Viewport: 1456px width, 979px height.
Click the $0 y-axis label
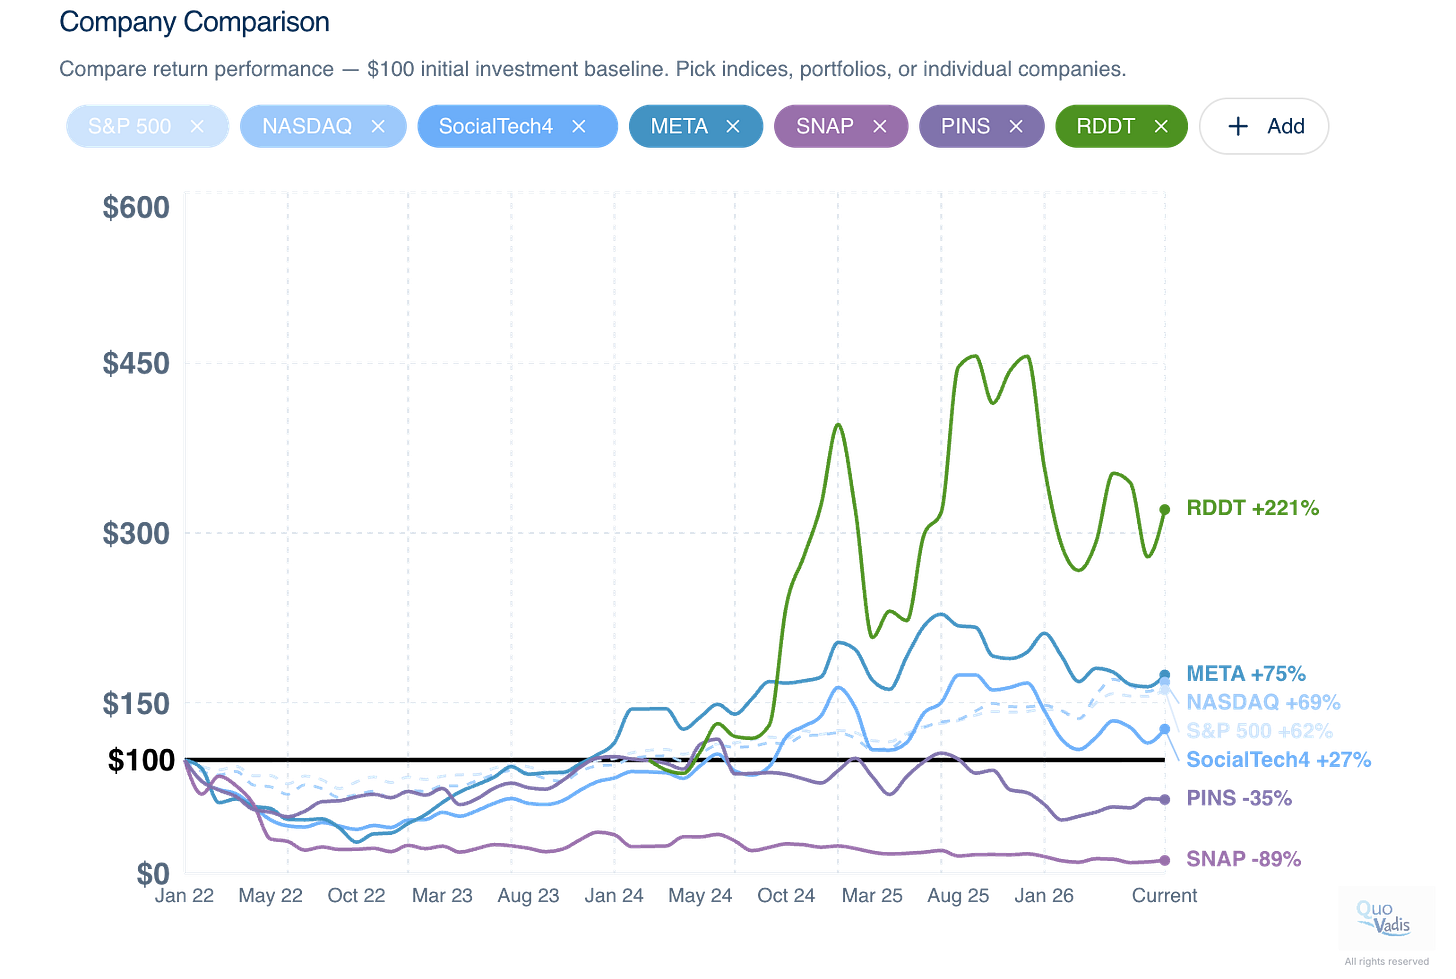[153, 874]
